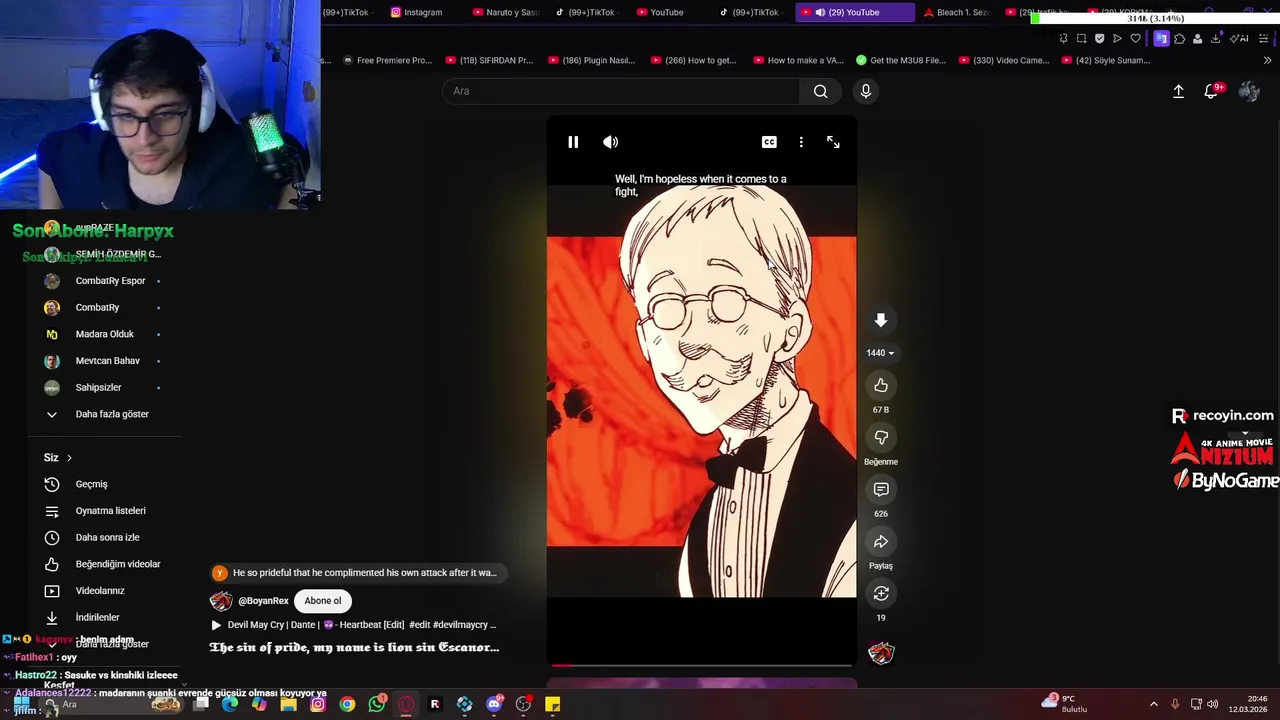Toggle the ad blocker shield icon

[1099, 39]
